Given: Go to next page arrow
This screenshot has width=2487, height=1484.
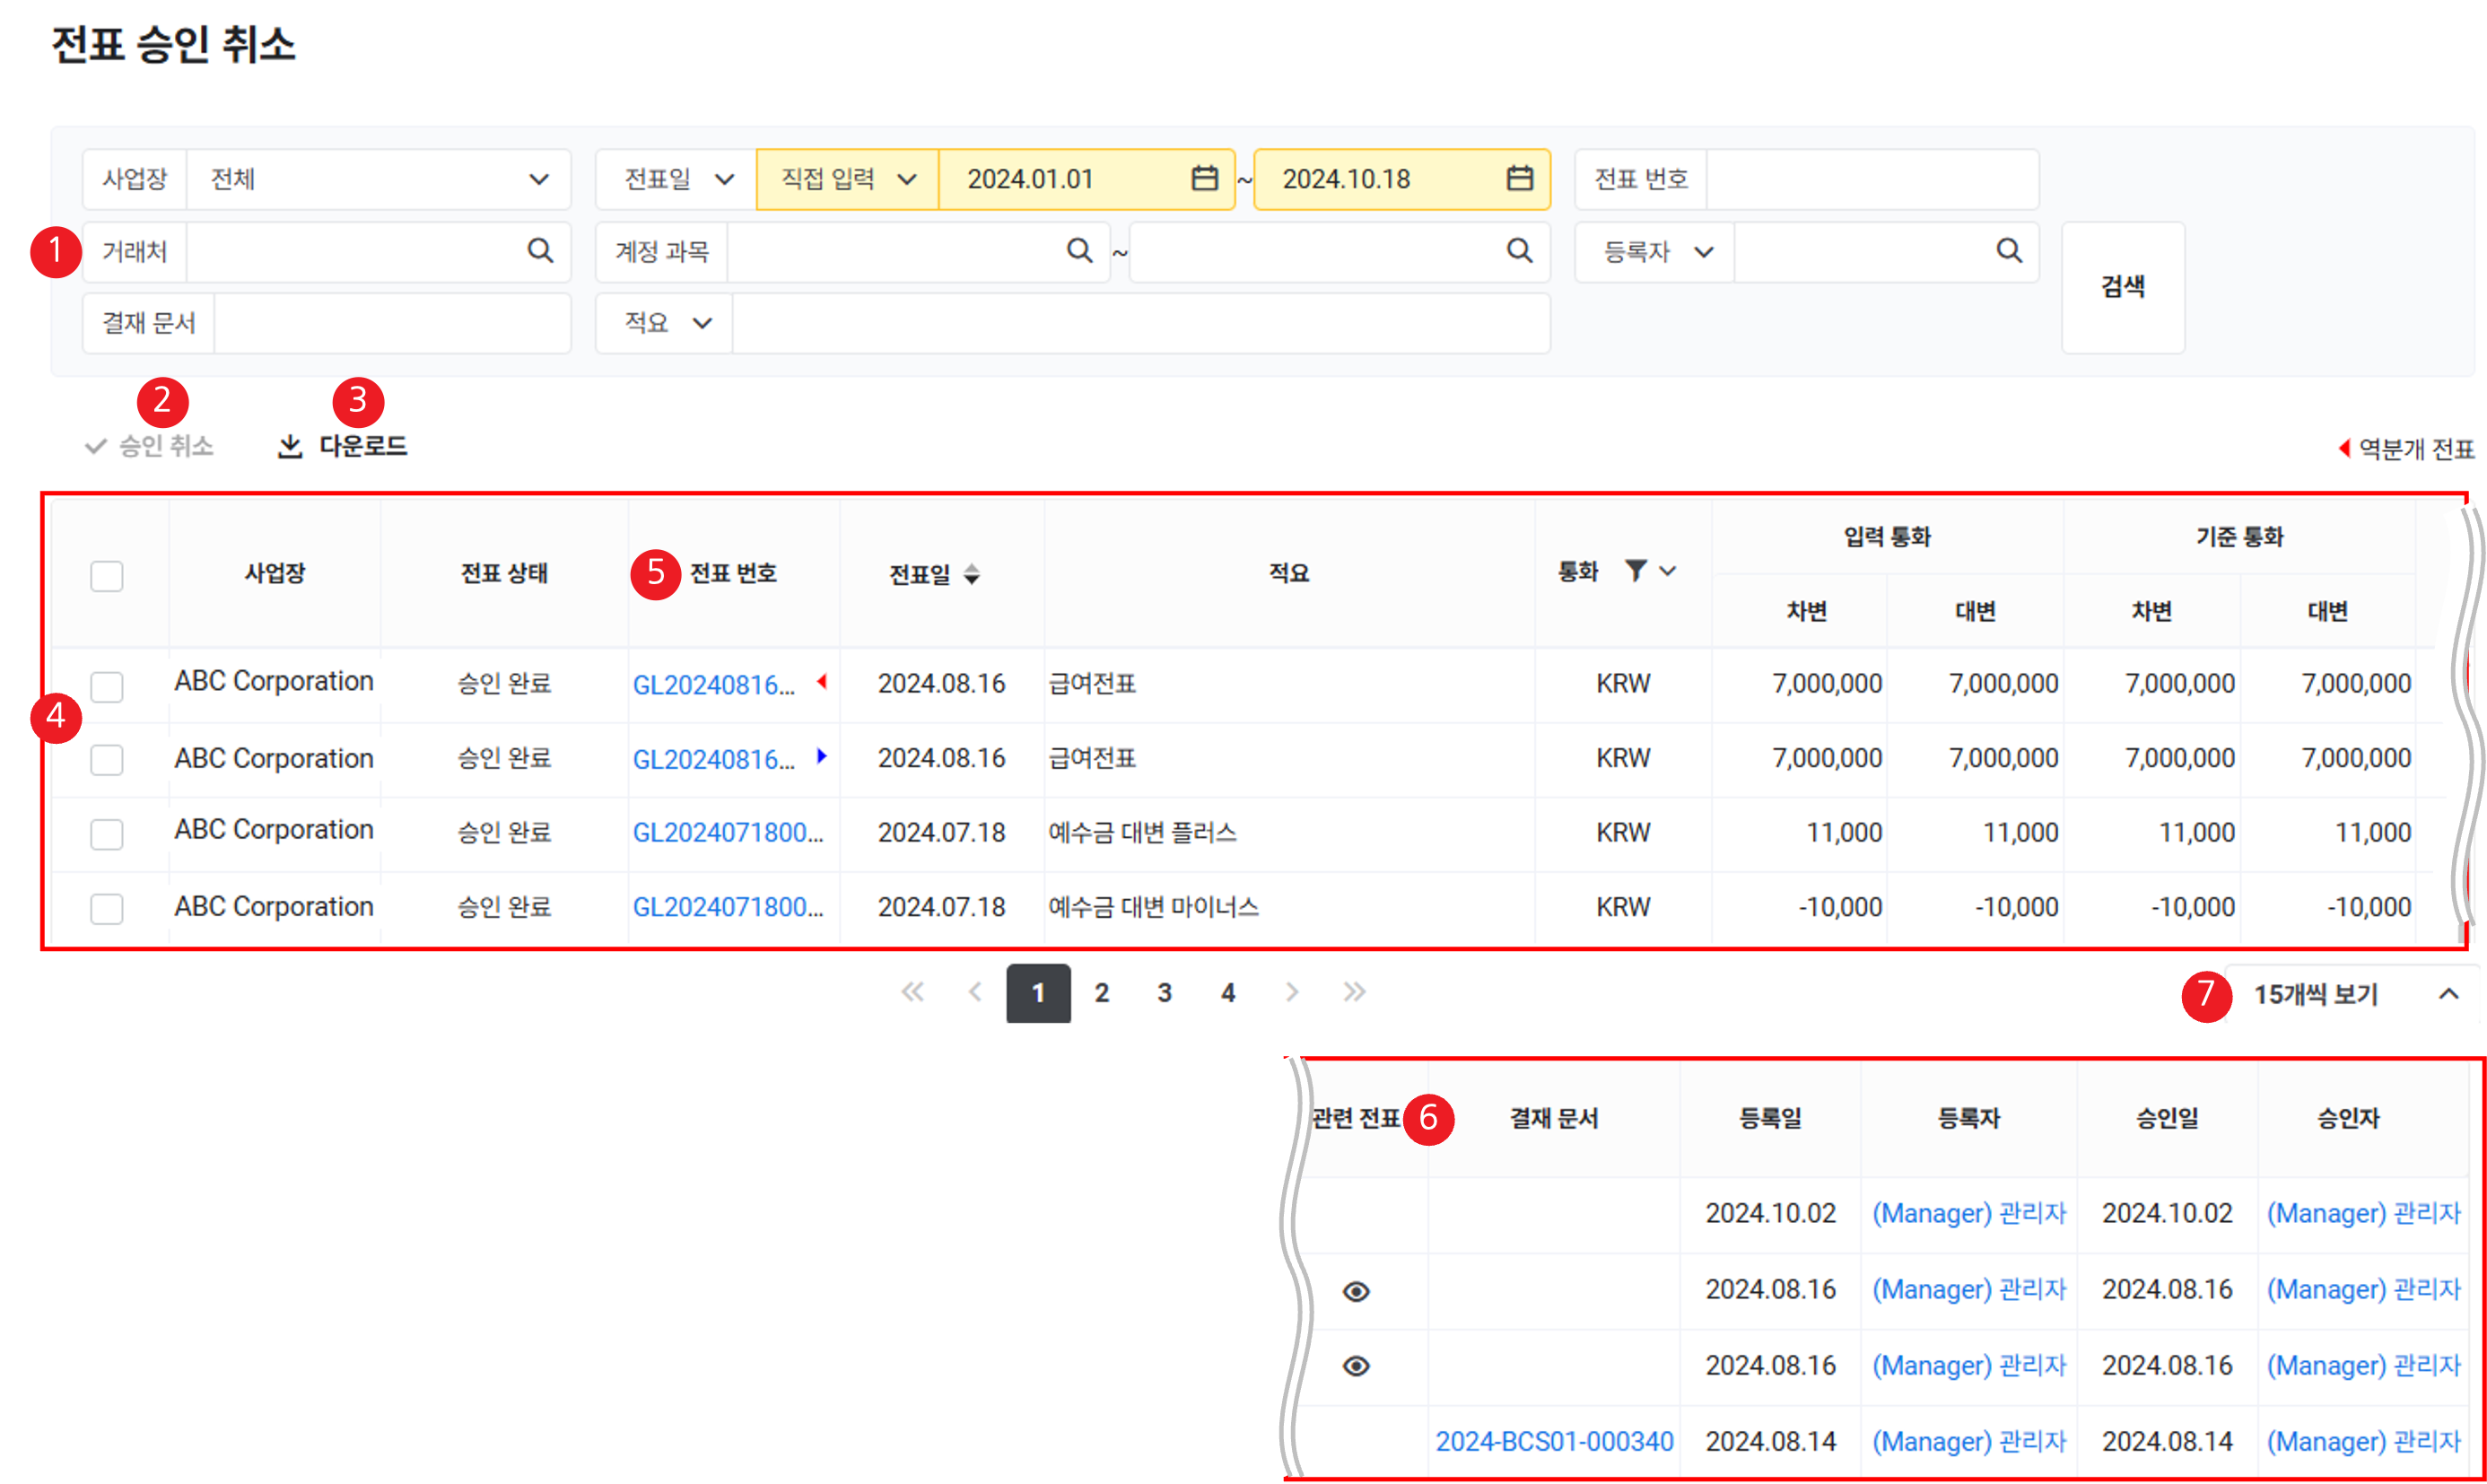Looking at the screenshot, I should point(1291,992).
